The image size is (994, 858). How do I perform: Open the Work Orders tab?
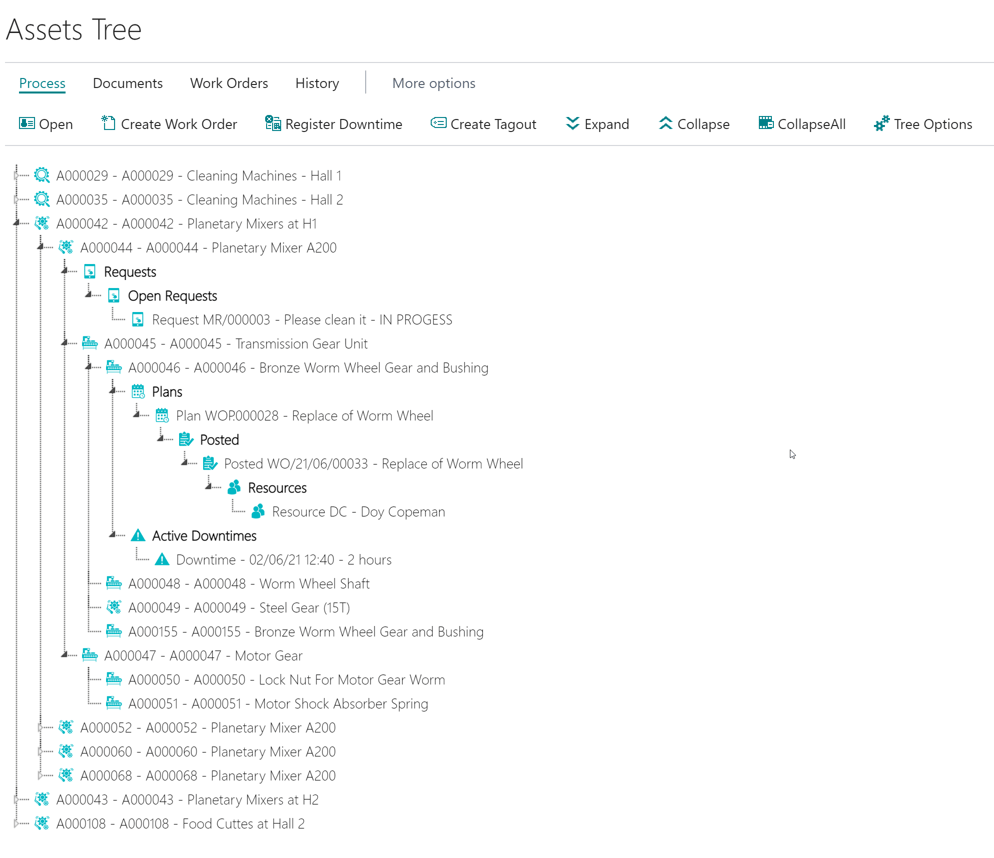[228, 83]
